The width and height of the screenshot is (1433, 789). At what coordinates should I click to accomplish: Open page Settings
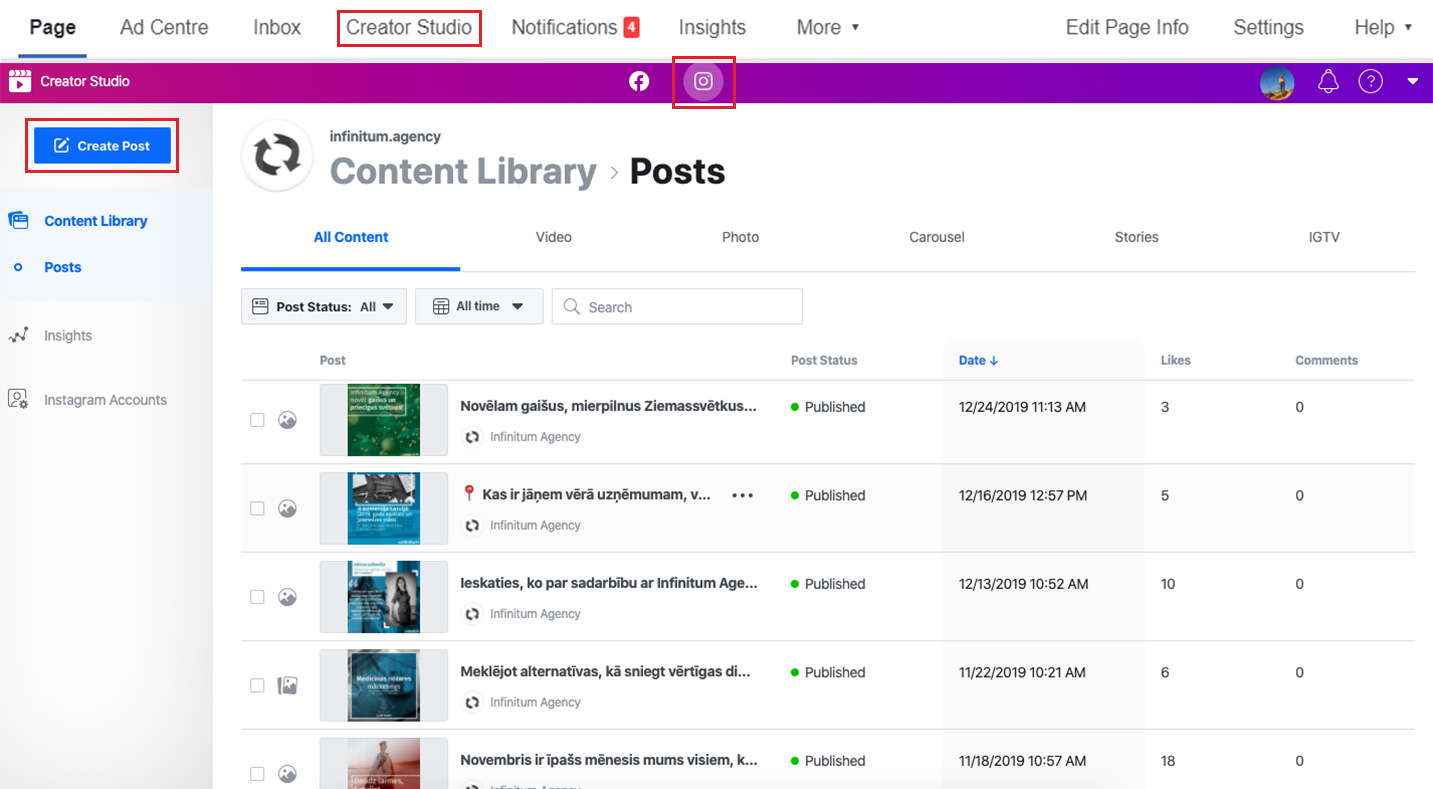[1268, 28]
